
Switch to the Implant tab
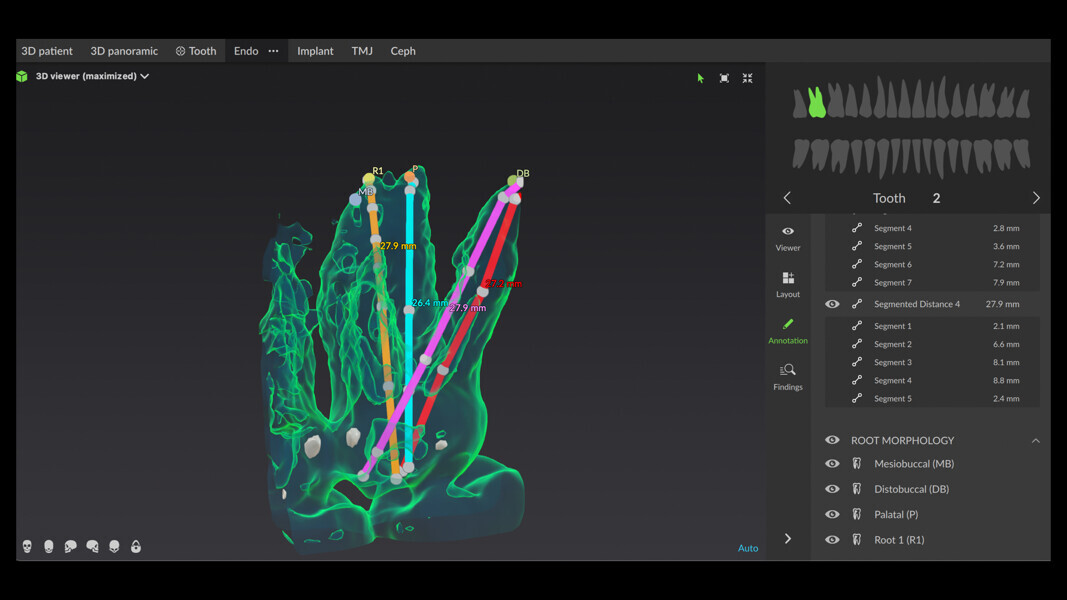(315, 50)
